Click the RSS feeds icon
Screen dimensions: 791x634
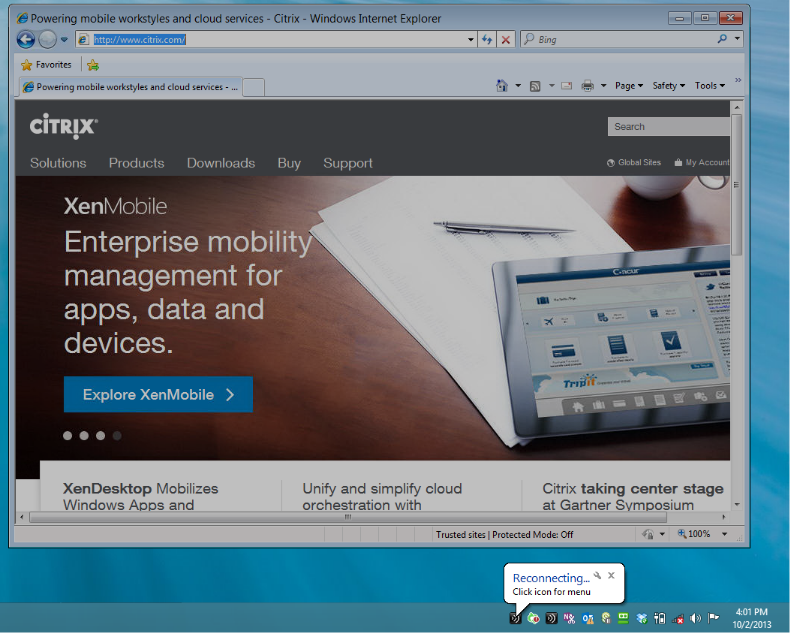click(536, 86)
